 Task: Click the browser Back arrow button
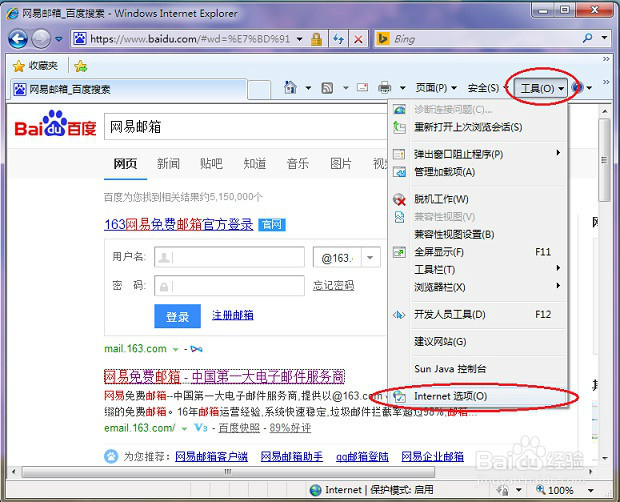(x=18, y=39)
